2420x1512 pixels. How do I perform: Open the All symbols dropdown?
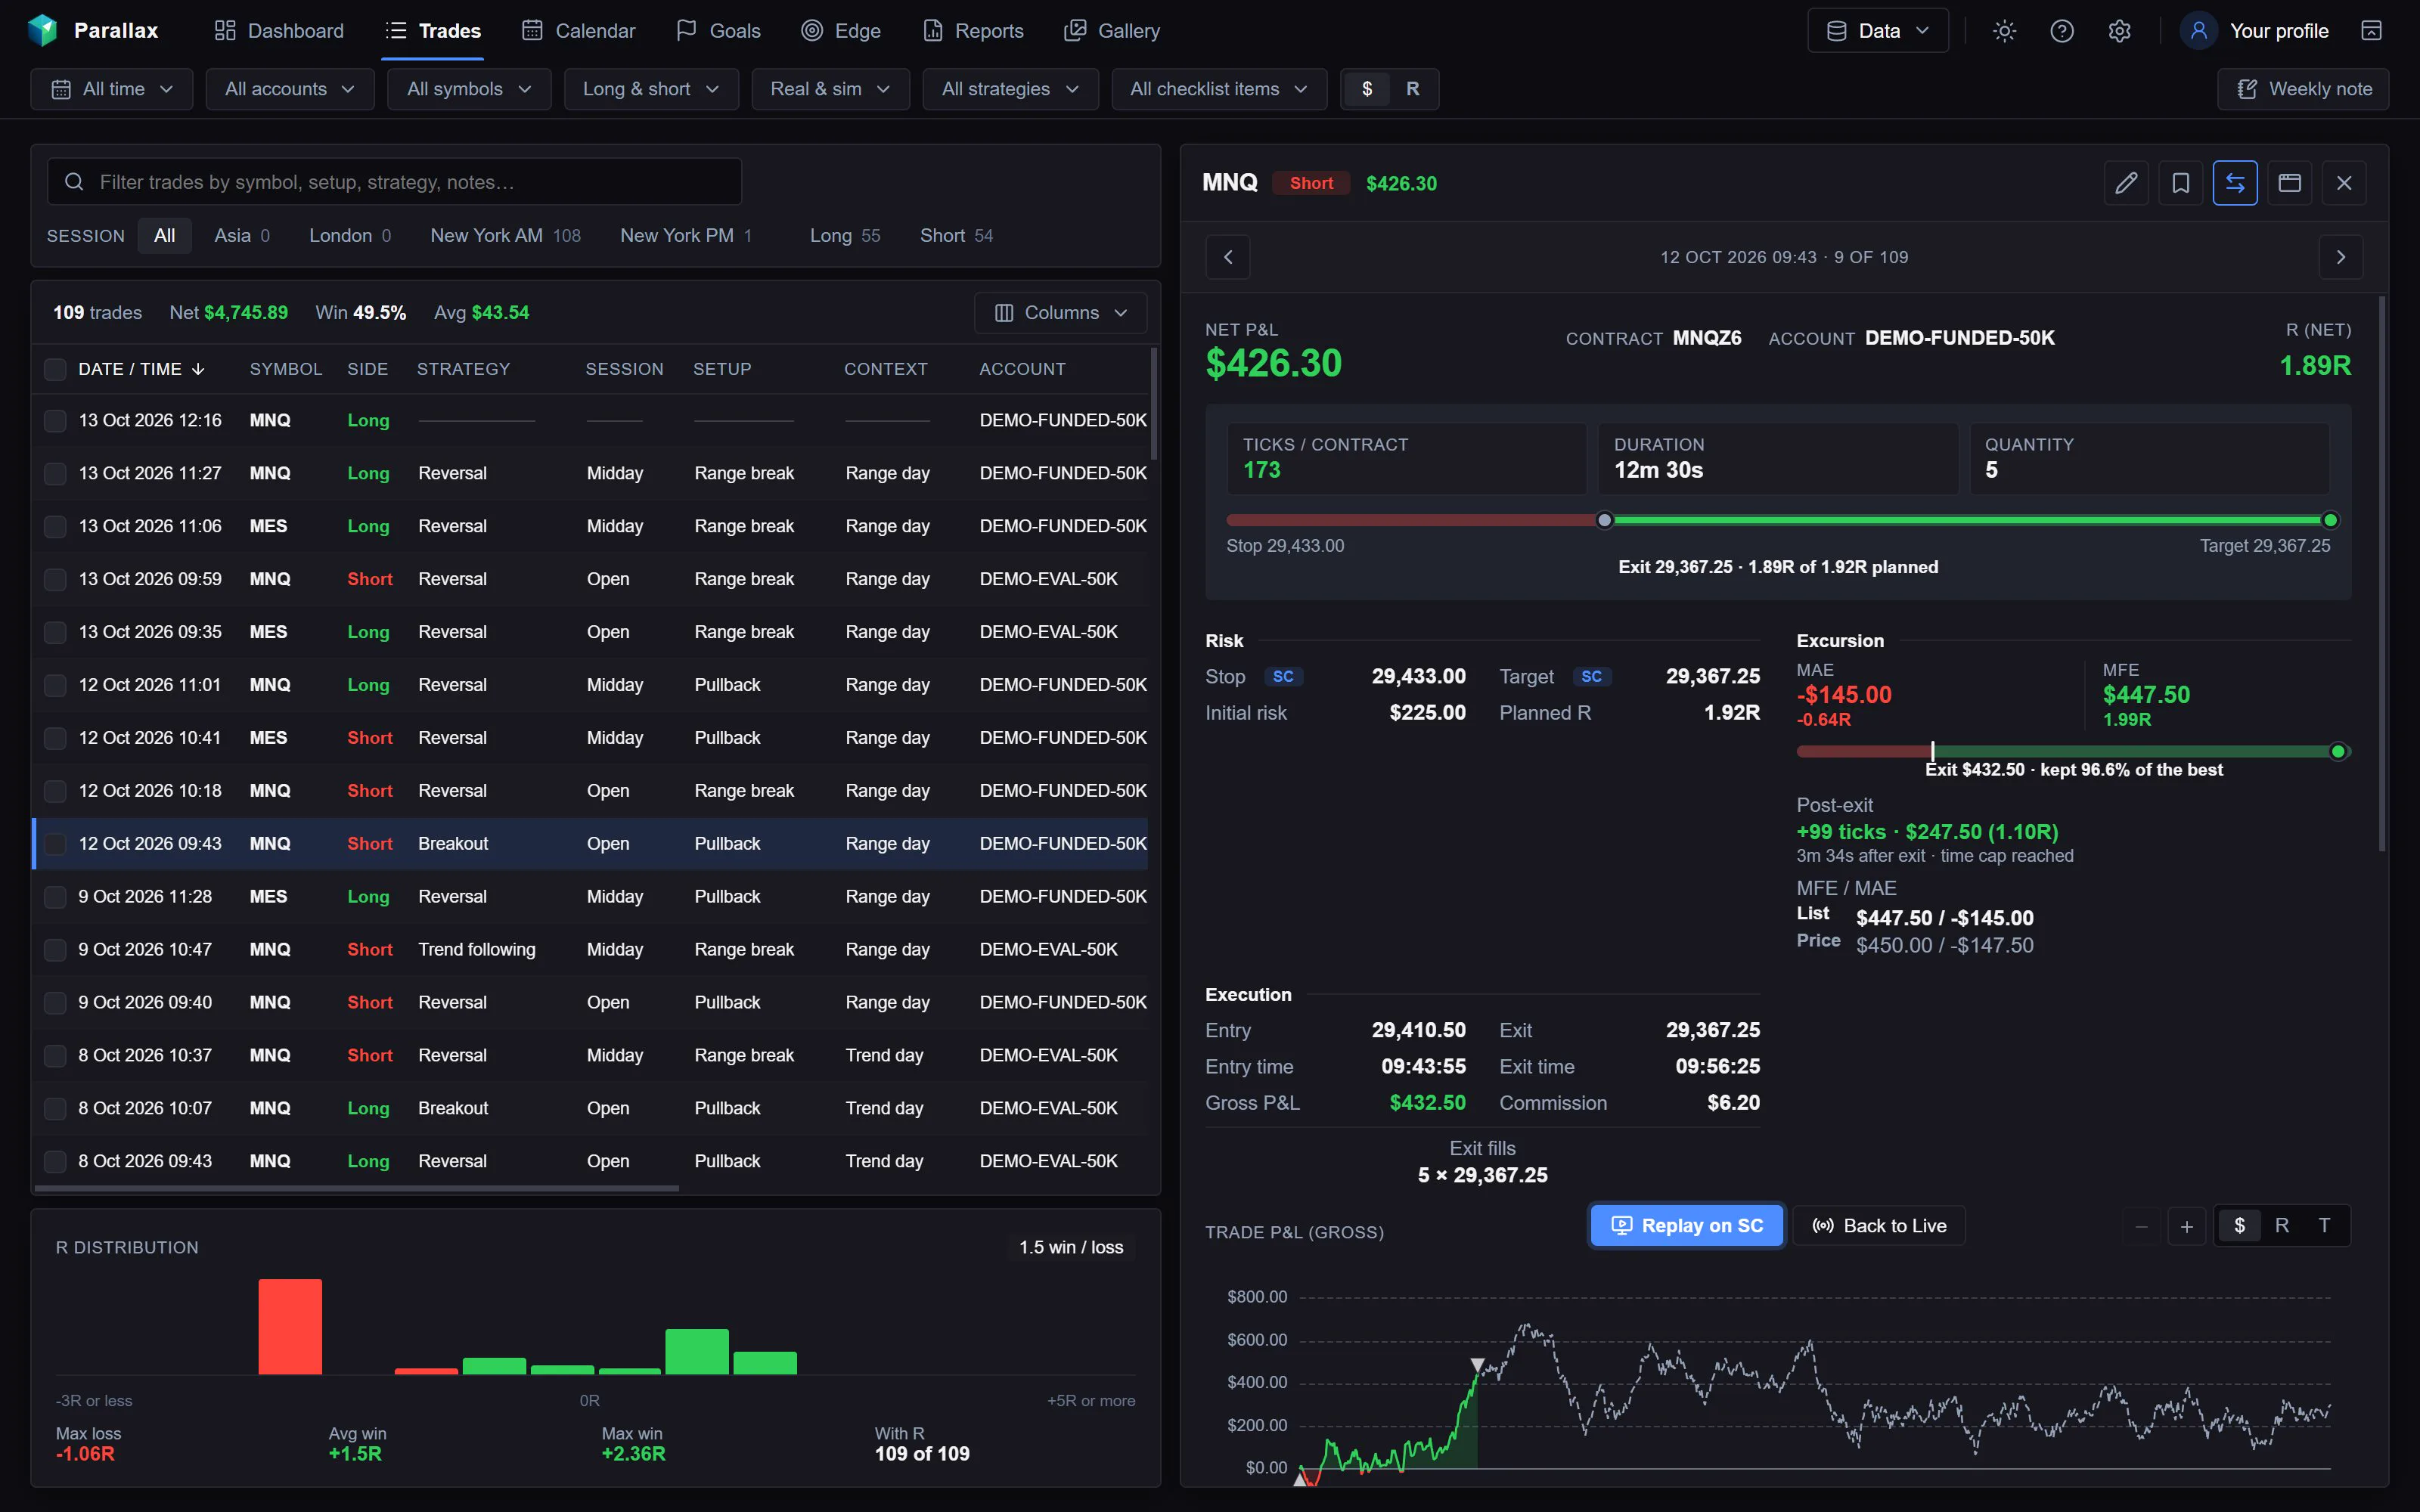[469, 89]
